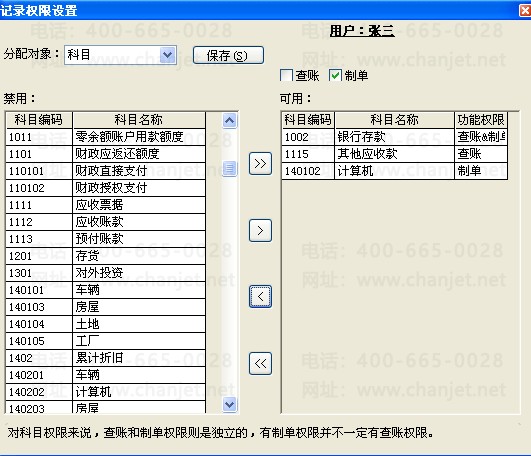Click the disabled list scrollbar thumb
The width and height of the screenshot is (531, 456).
(230, 169)
